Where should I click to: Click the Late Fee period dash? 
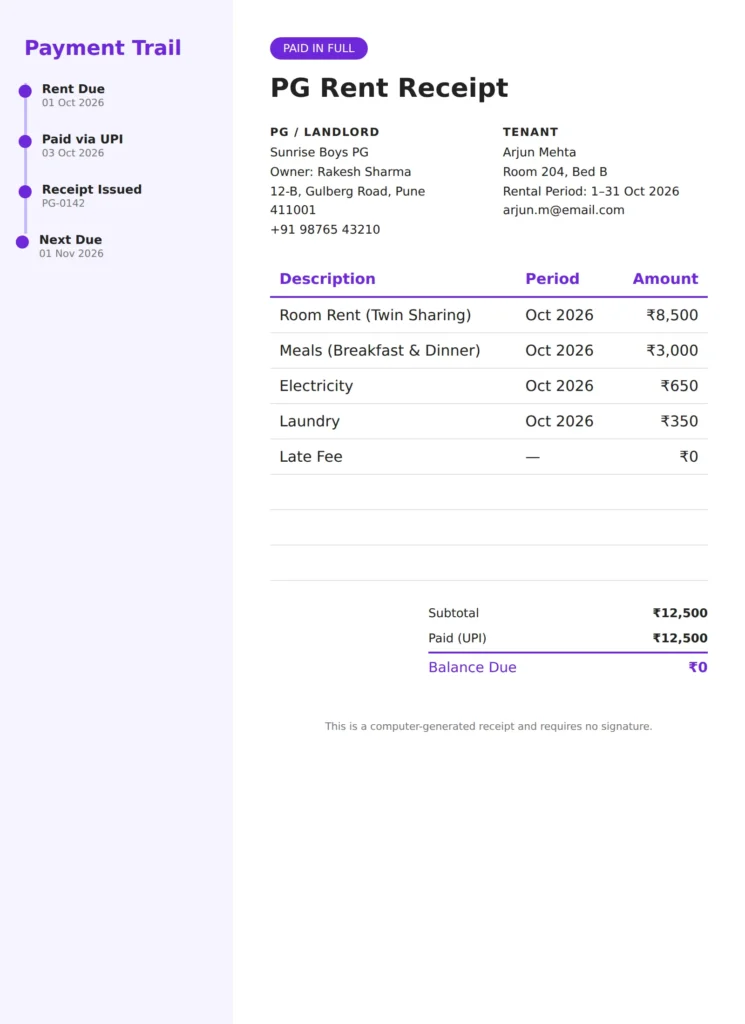[533, 457]
